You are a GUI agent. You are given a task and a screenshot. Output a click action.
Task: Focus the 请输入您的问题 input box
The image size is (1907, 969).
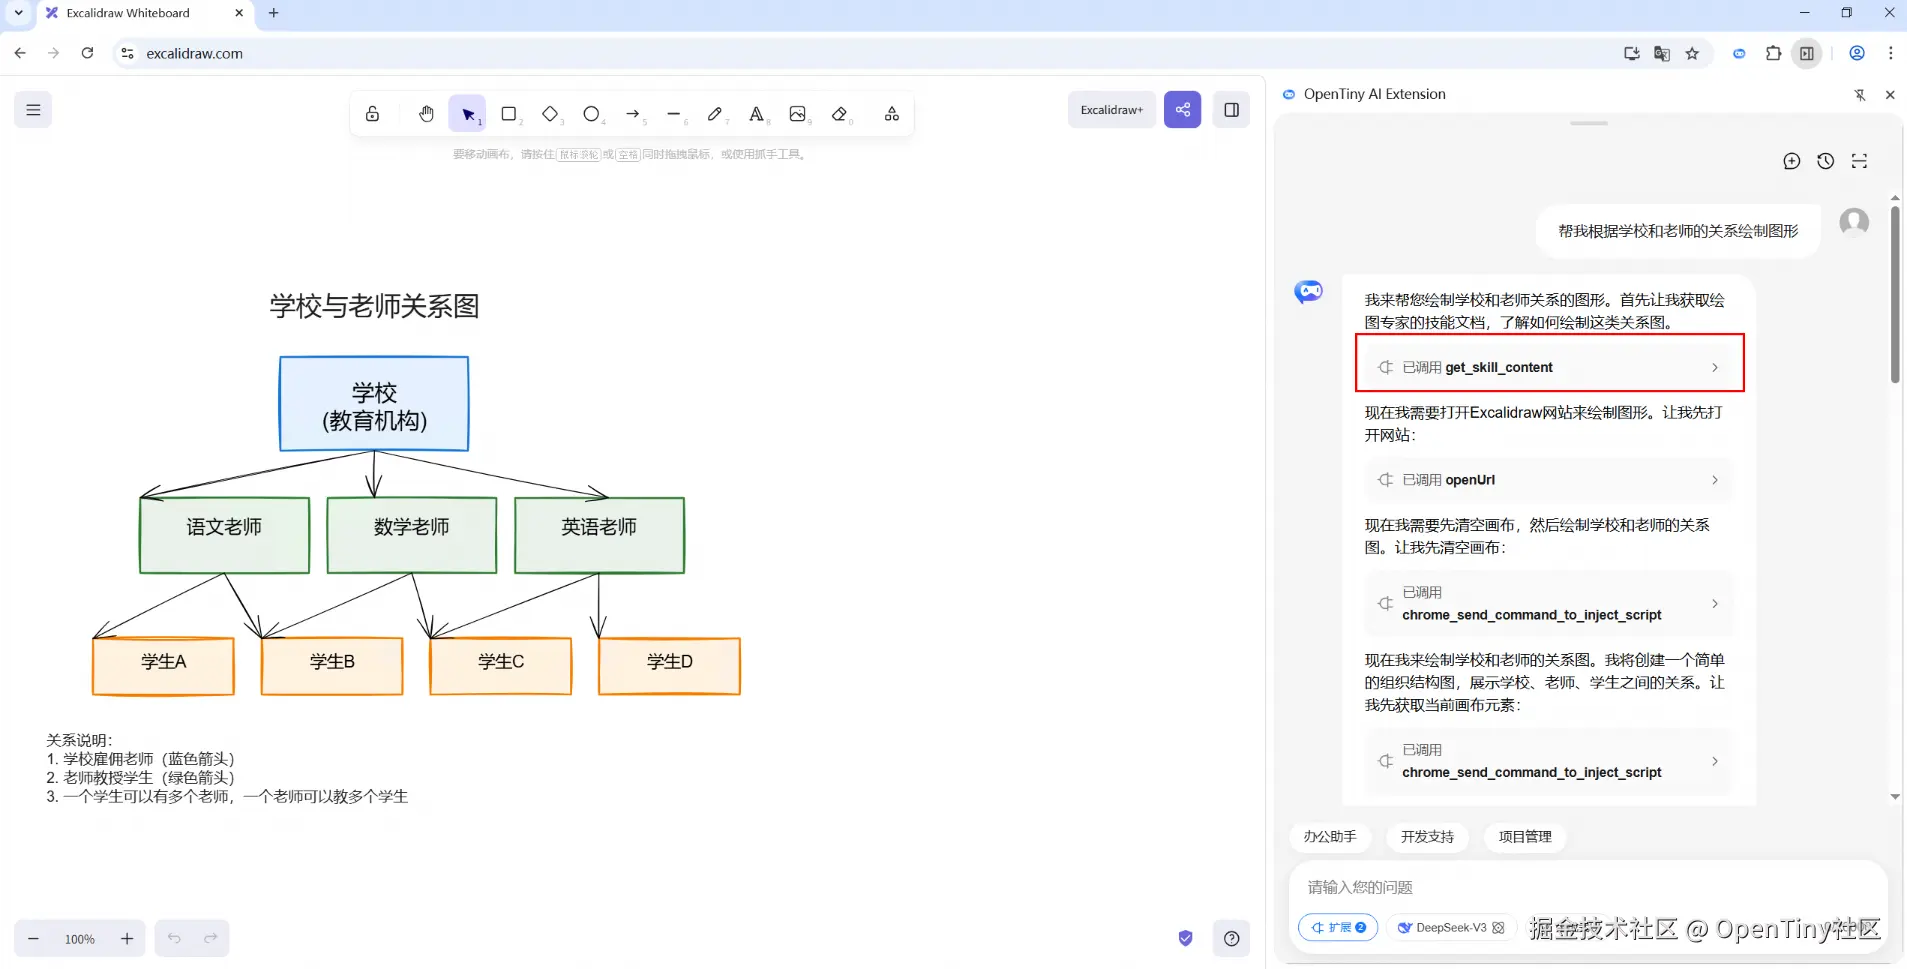(x=1588, y=887)
